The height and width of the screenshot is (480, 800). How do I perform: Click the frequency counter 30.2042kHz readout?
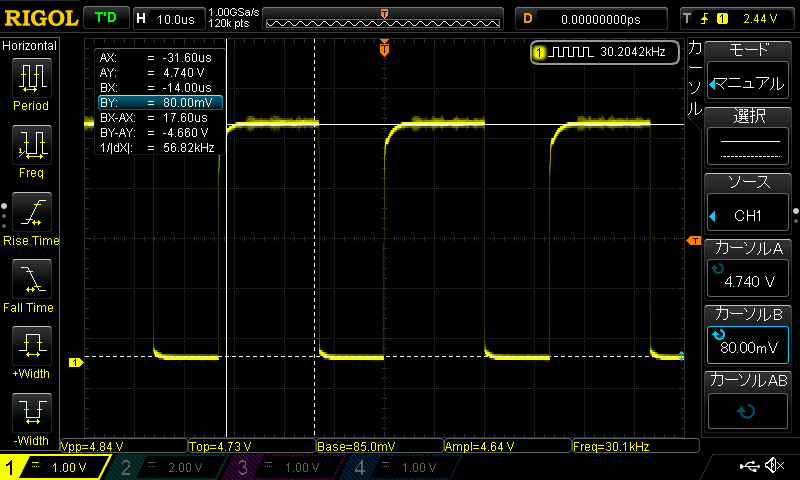(605, 52)
